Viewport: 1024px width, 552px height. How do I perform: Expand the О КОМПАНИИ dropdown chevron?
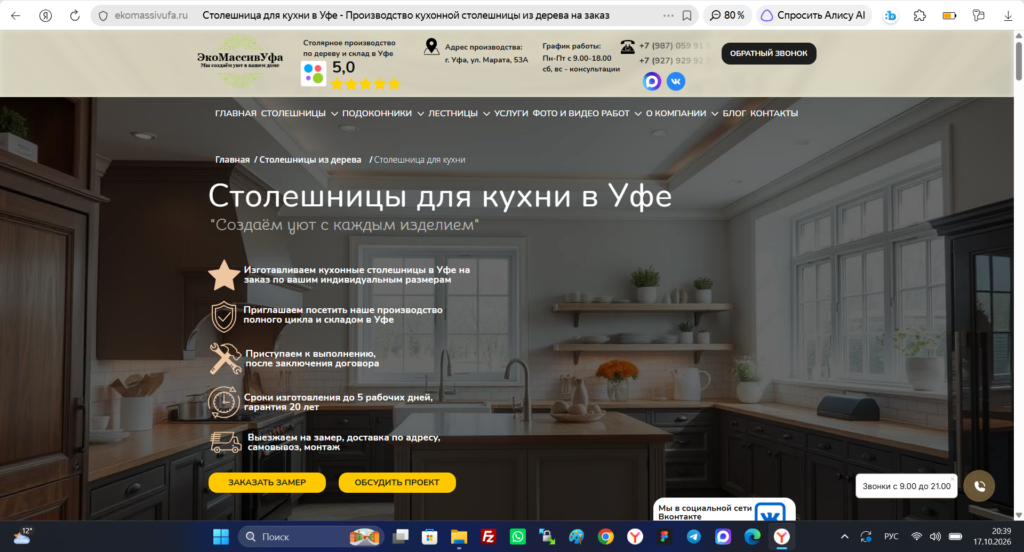(714, 114)
